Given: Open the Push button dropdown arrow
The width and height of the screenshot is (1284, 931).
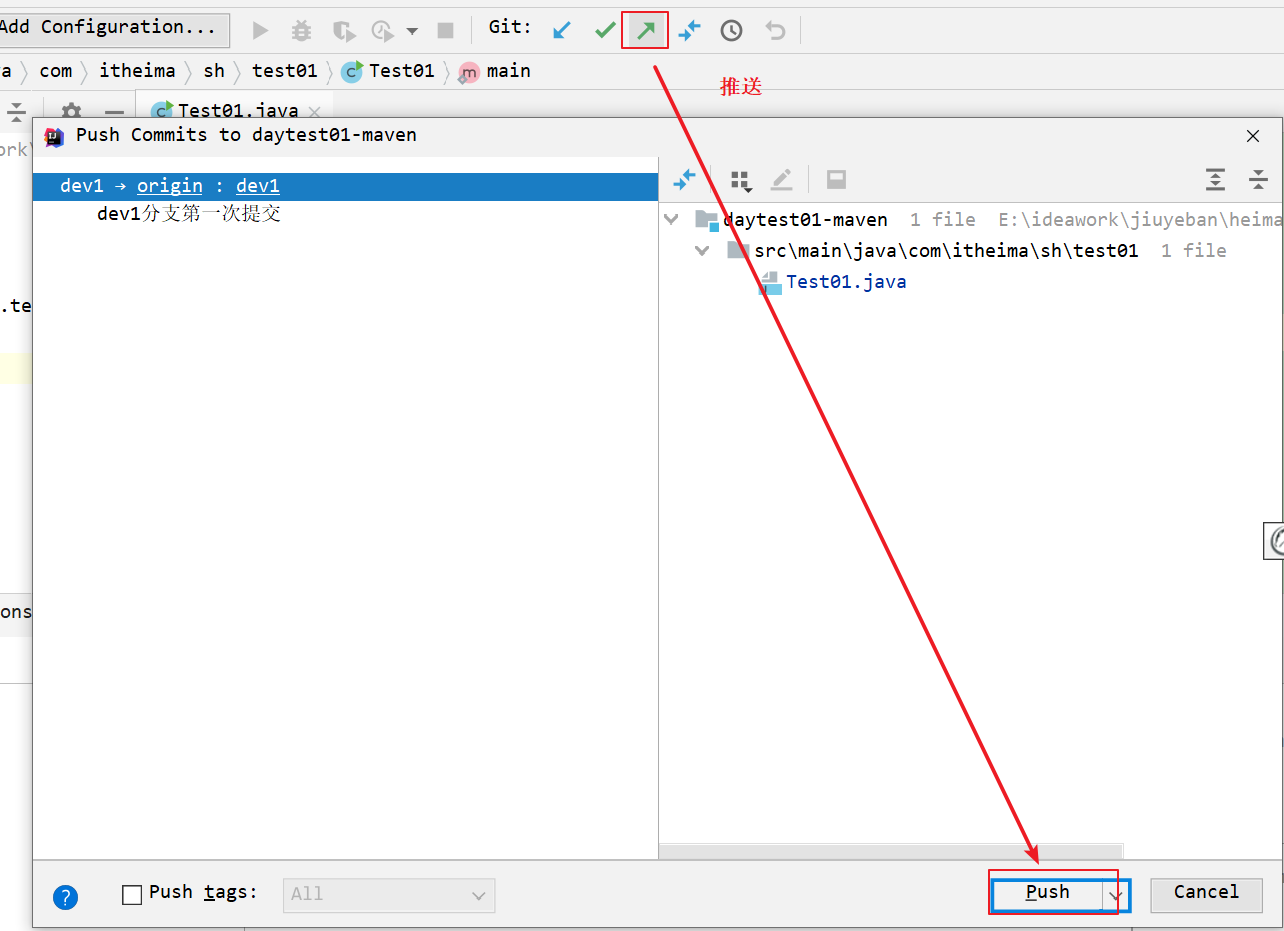Looking at the screenshot, I should [x=1116, y=896].
